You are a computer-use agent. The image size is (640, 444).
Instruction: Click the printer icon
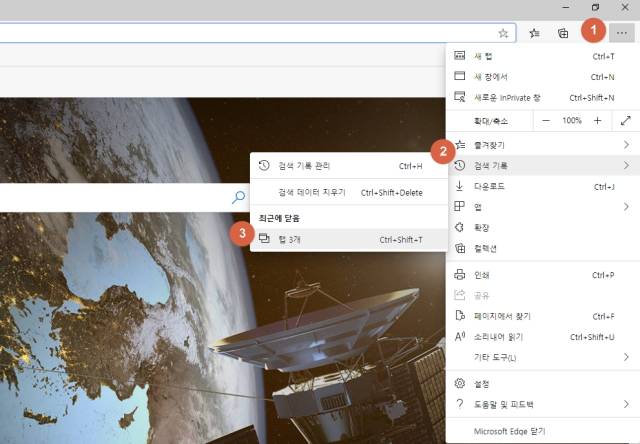(x=460, y=275)
